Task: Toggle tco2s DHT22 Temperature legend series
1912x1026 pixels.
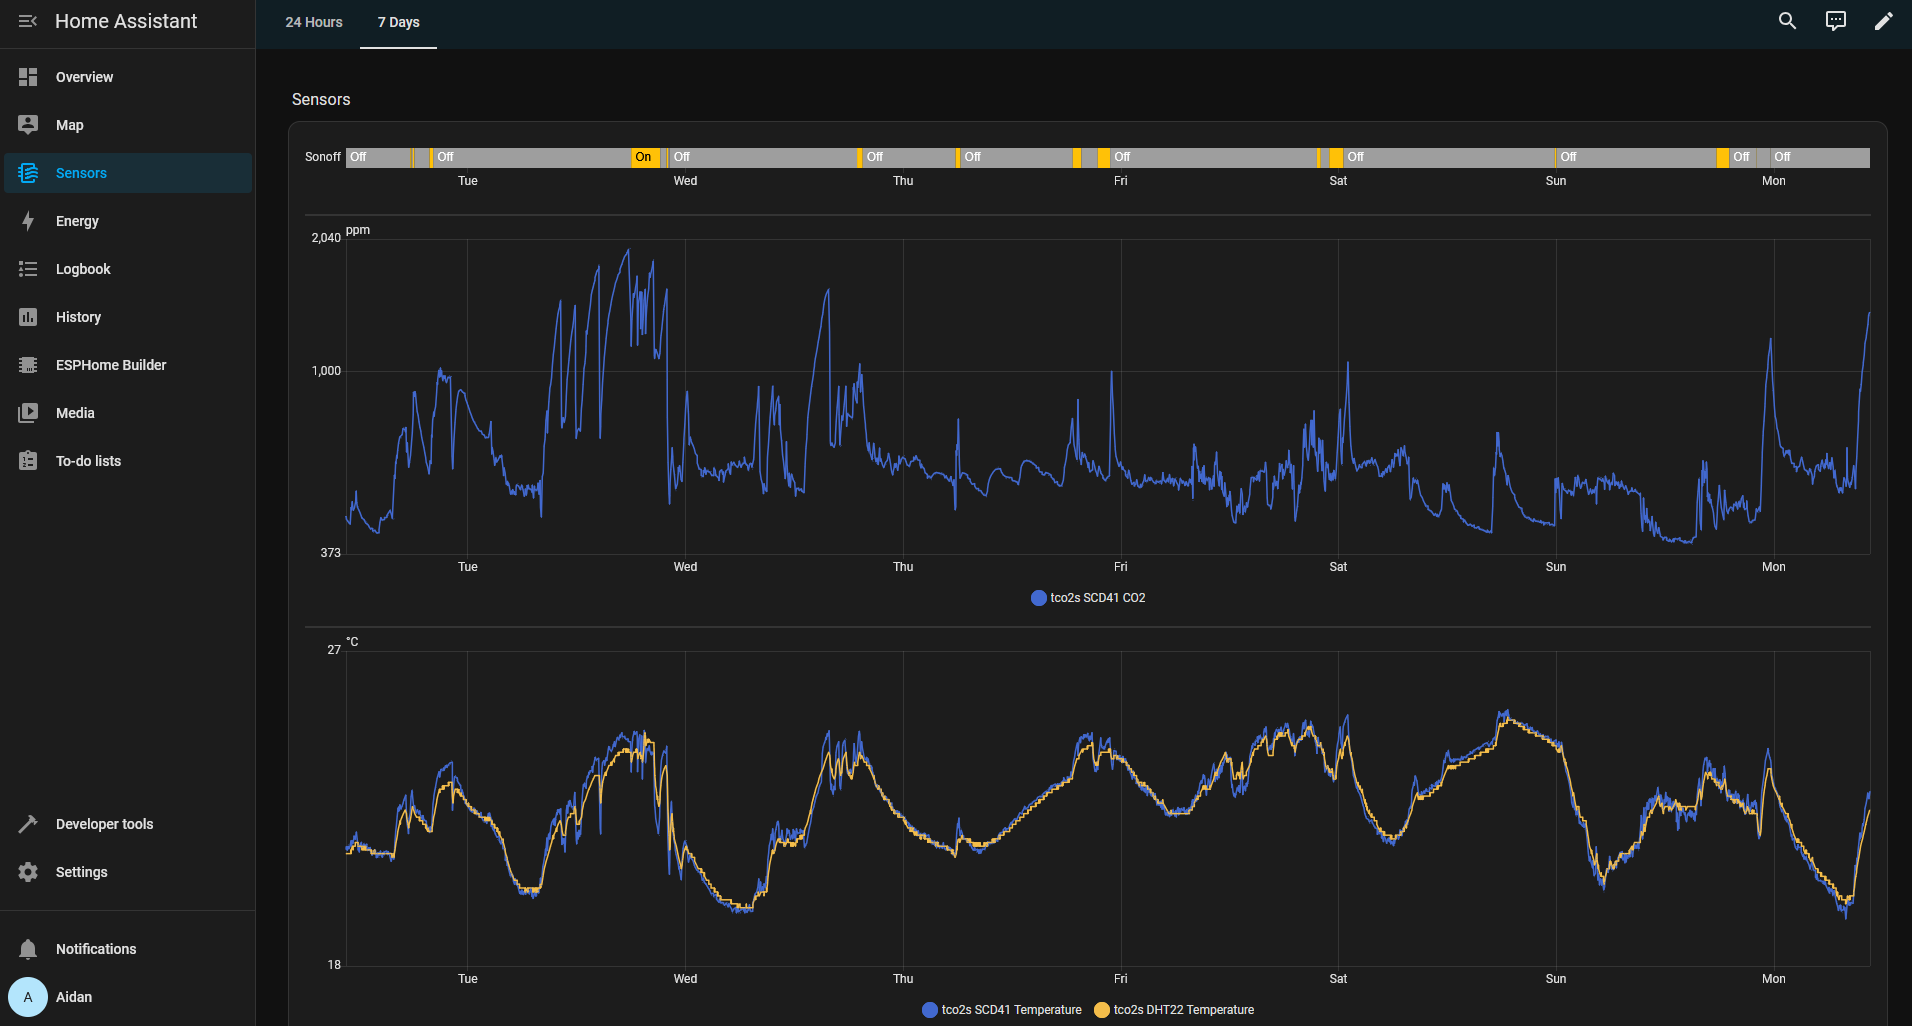Action: click(x=1174, y=1010)
